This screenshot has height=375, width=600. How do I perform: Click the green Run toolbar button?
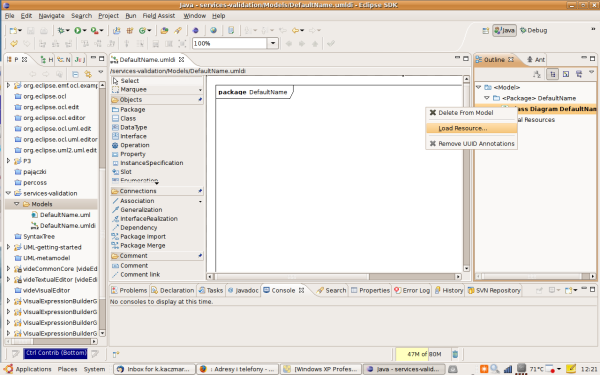coord(78,30)
